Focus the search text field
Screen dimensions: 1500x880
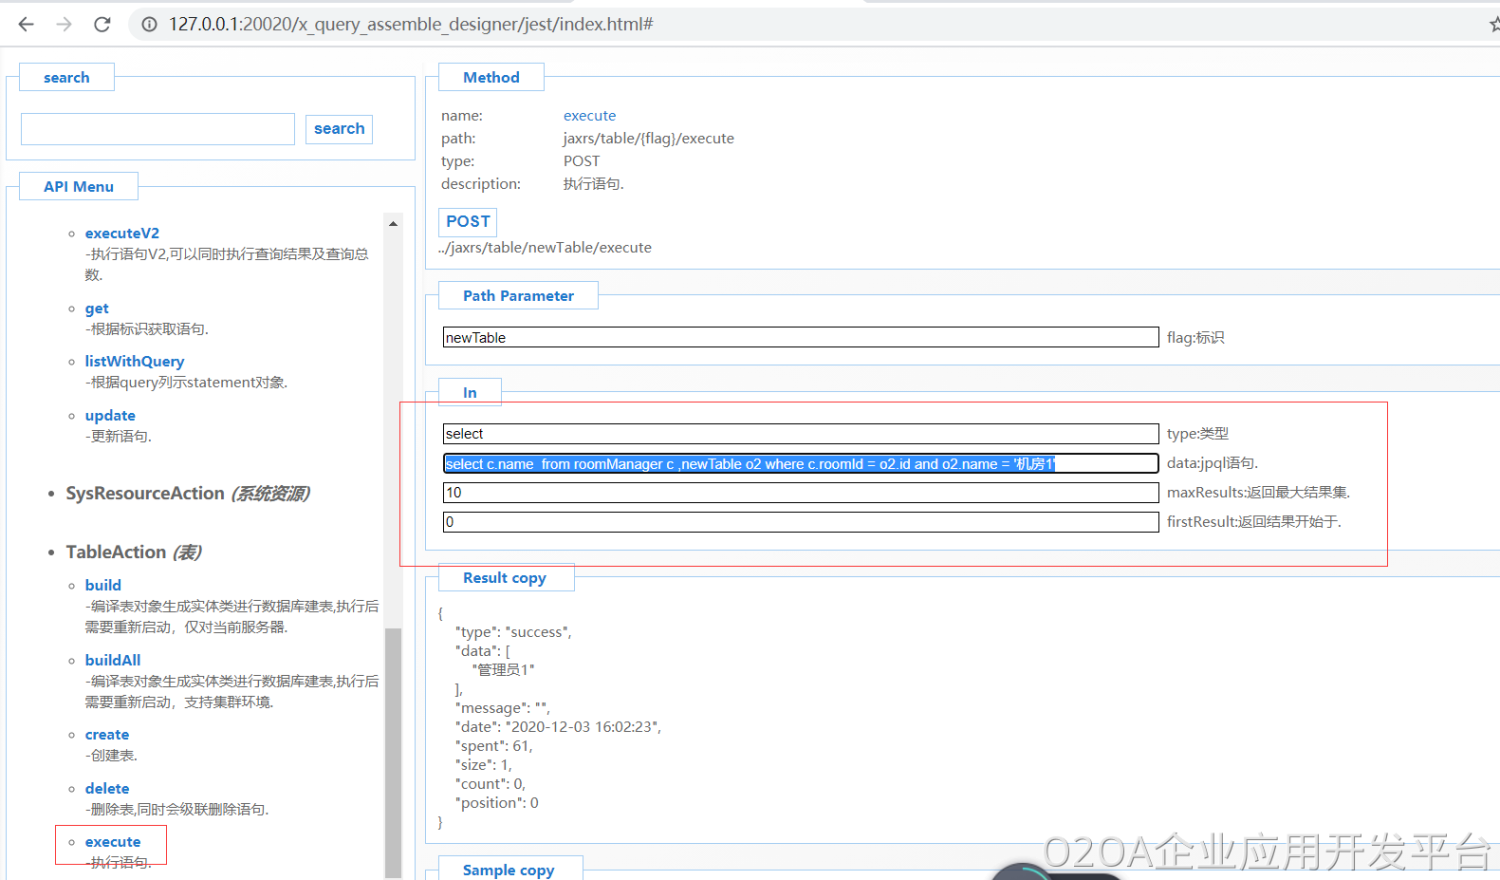158,129
